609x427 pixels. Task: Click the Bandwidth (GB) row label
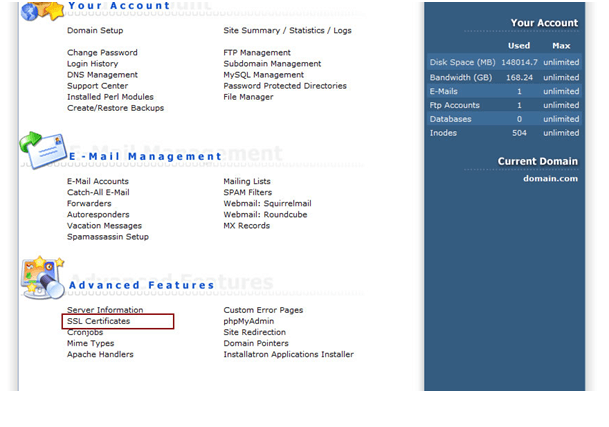[461, 77]
